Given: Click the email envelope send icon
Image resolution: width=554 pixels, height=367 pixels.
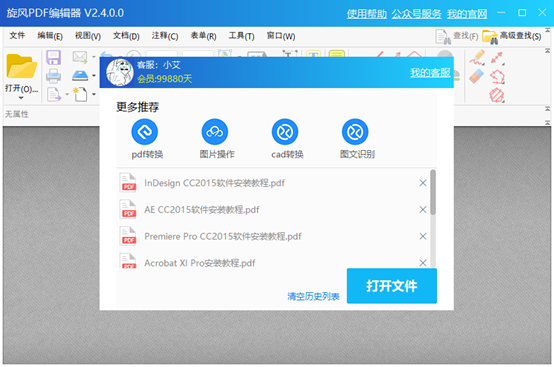Looking at the screenshot, I should point(80,57).
